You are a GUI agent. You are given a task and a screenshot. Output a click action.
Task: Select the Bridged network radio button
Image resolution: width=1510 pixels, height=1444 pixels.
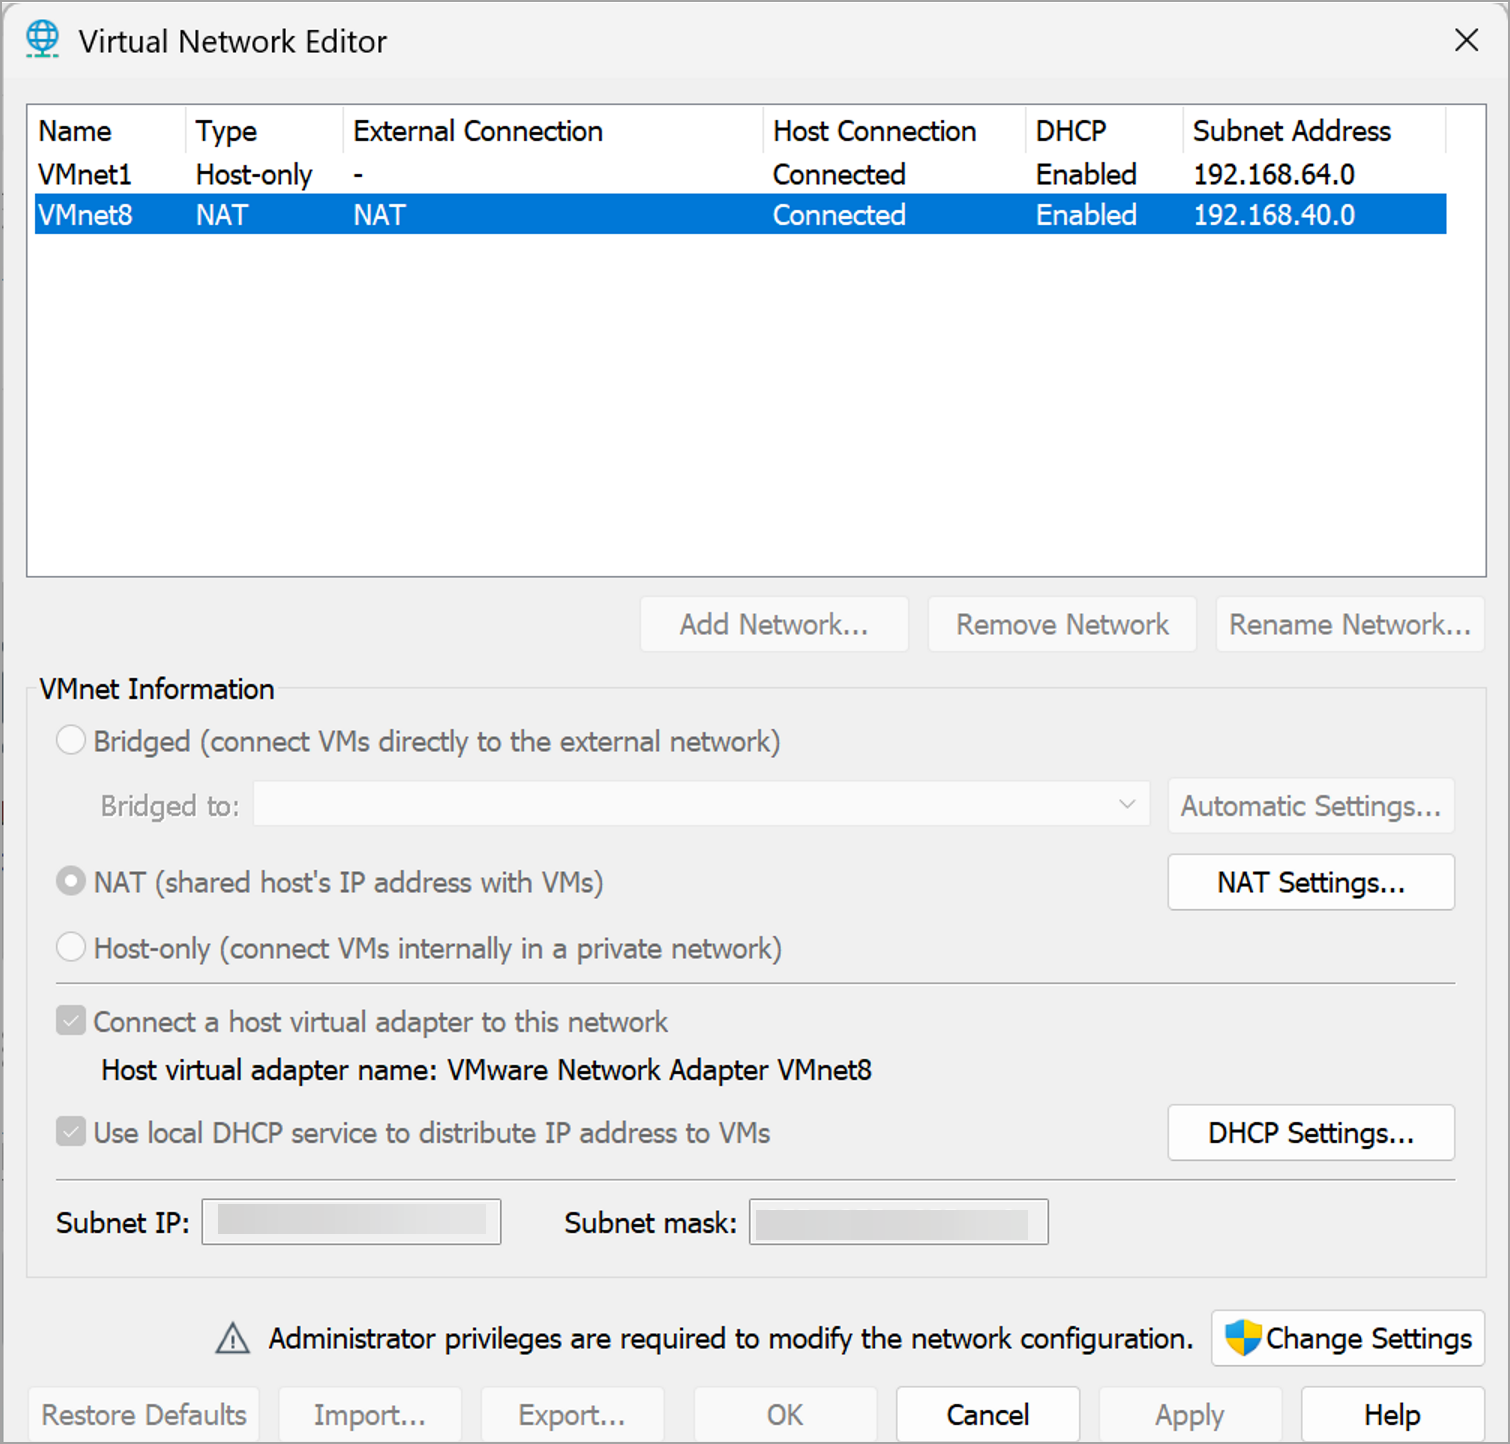pyautogui.click(x=70, y=740)
